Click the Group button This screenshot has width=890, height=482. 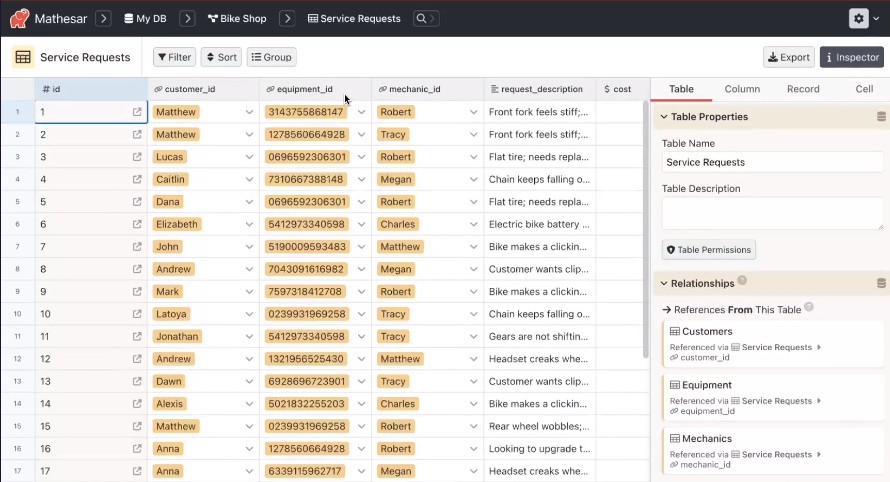pos(271,57)
